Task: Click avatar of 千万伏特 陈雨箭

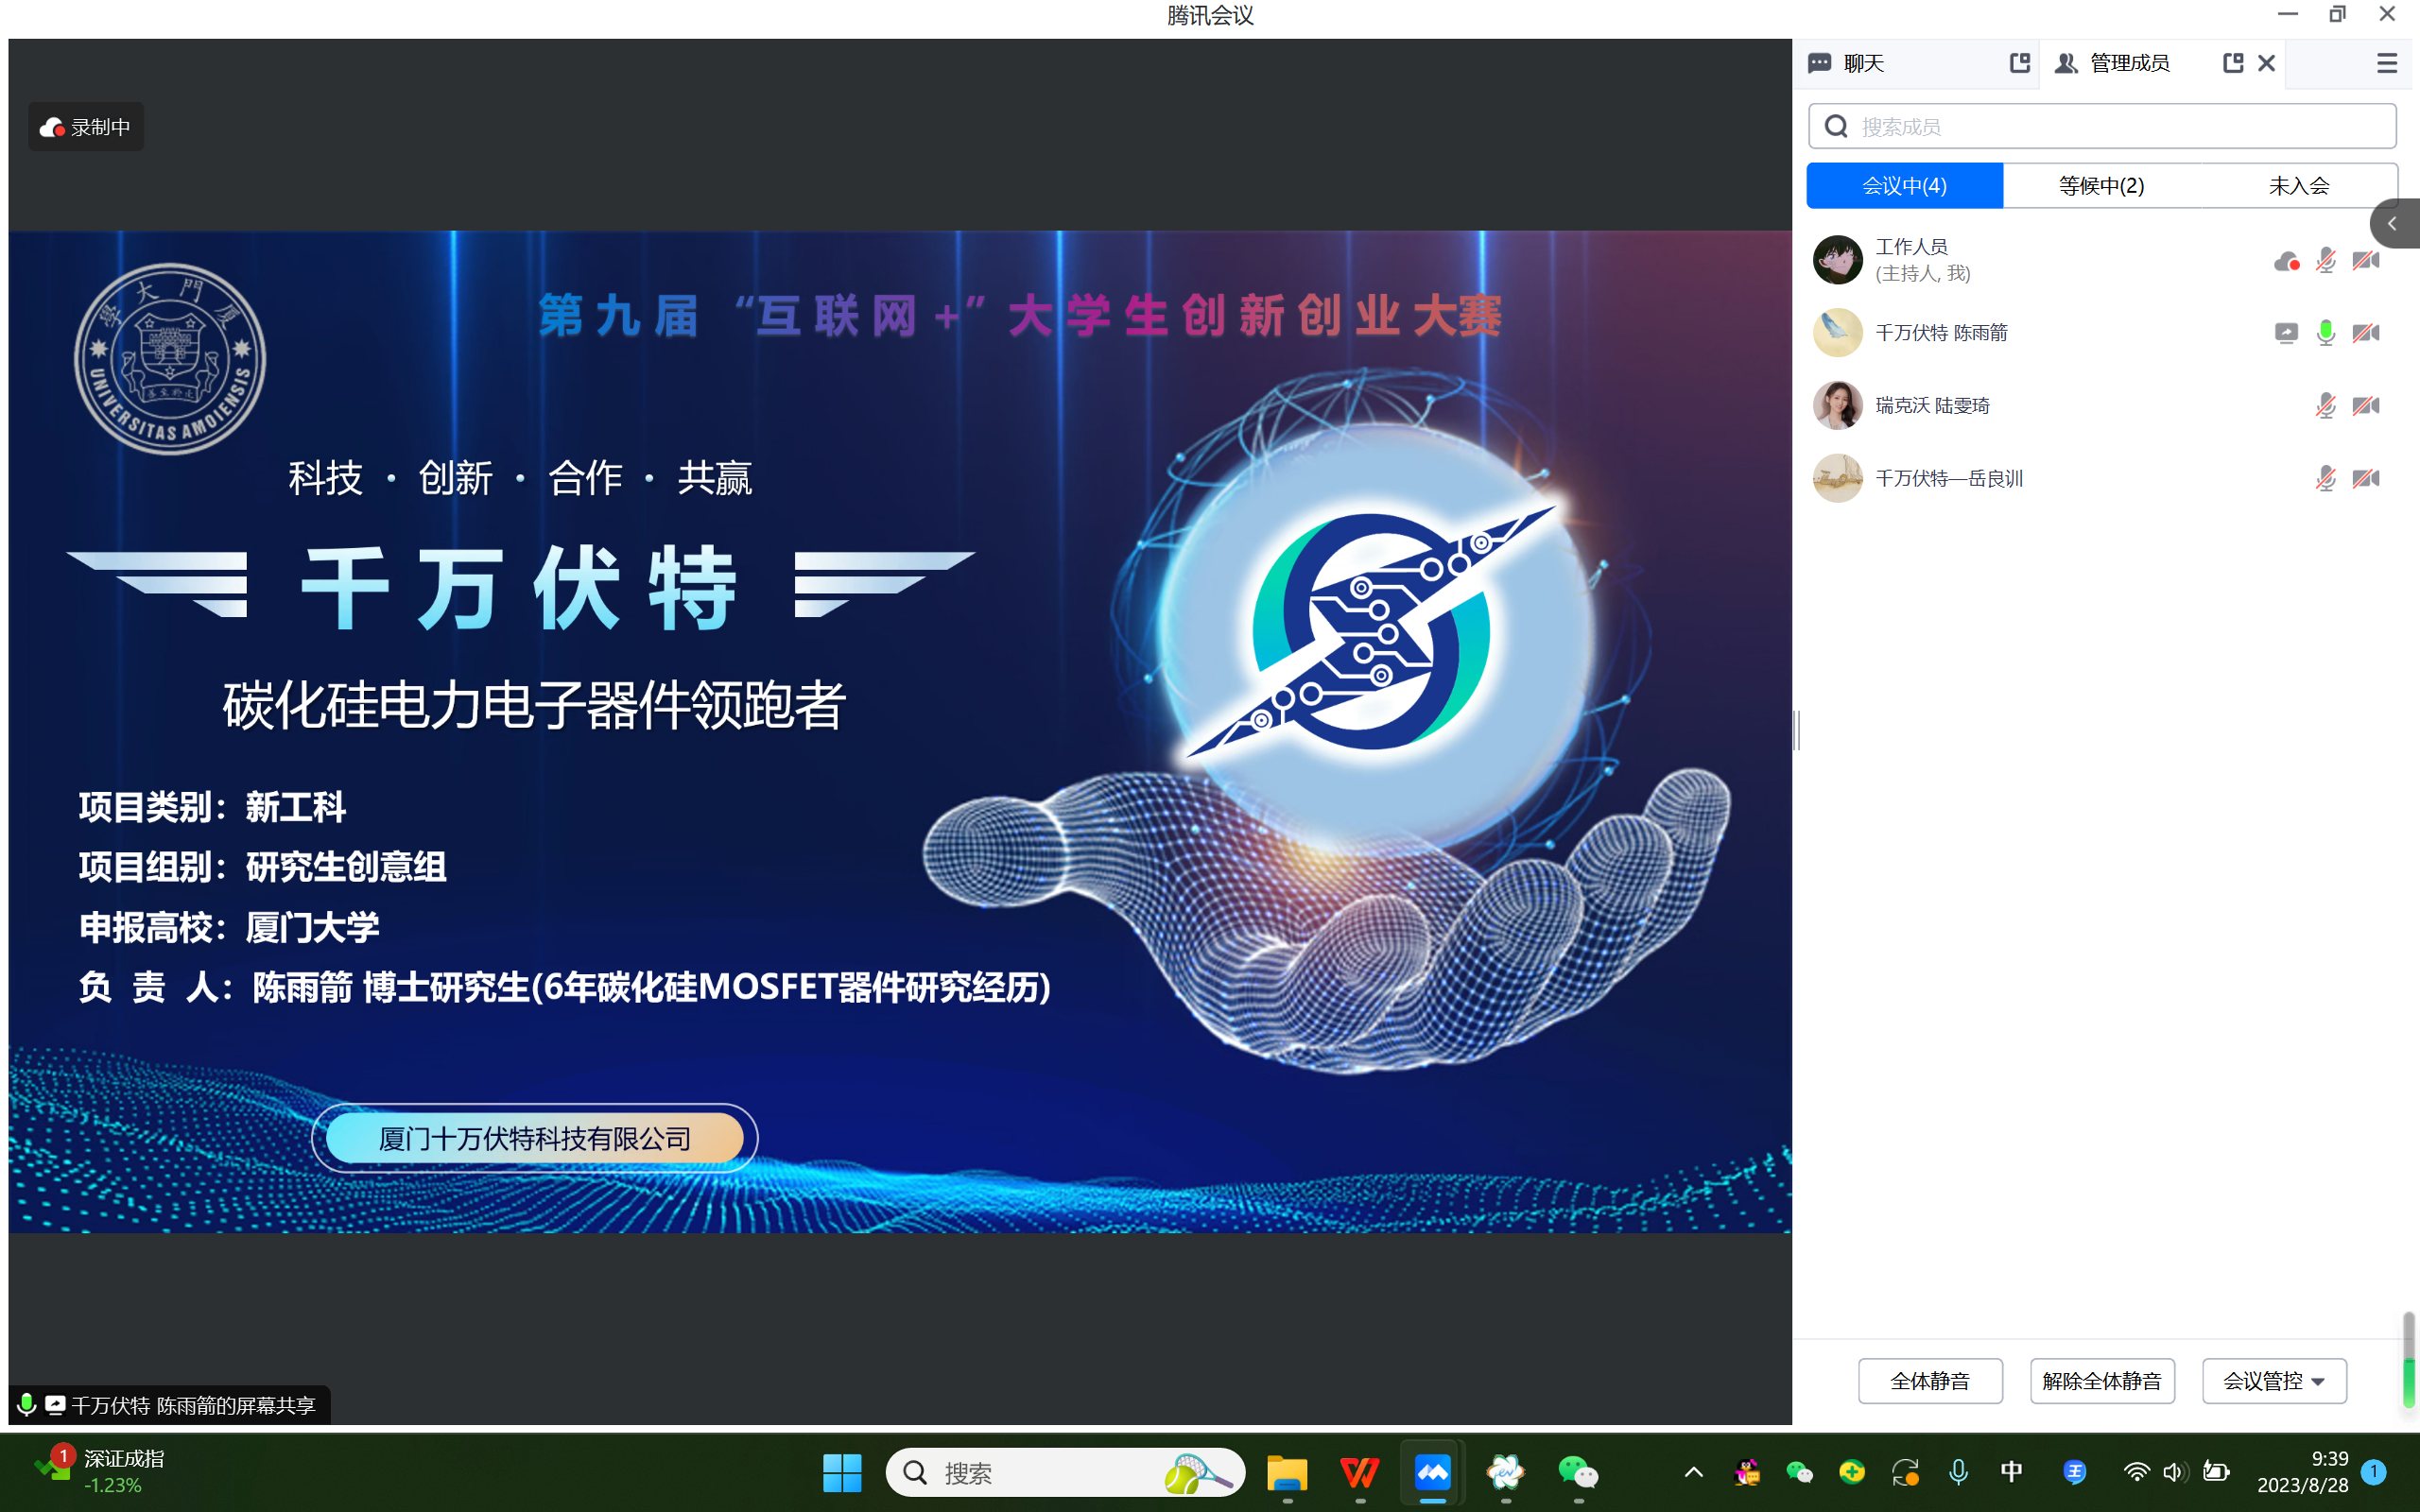Action: pos(1837,333)
